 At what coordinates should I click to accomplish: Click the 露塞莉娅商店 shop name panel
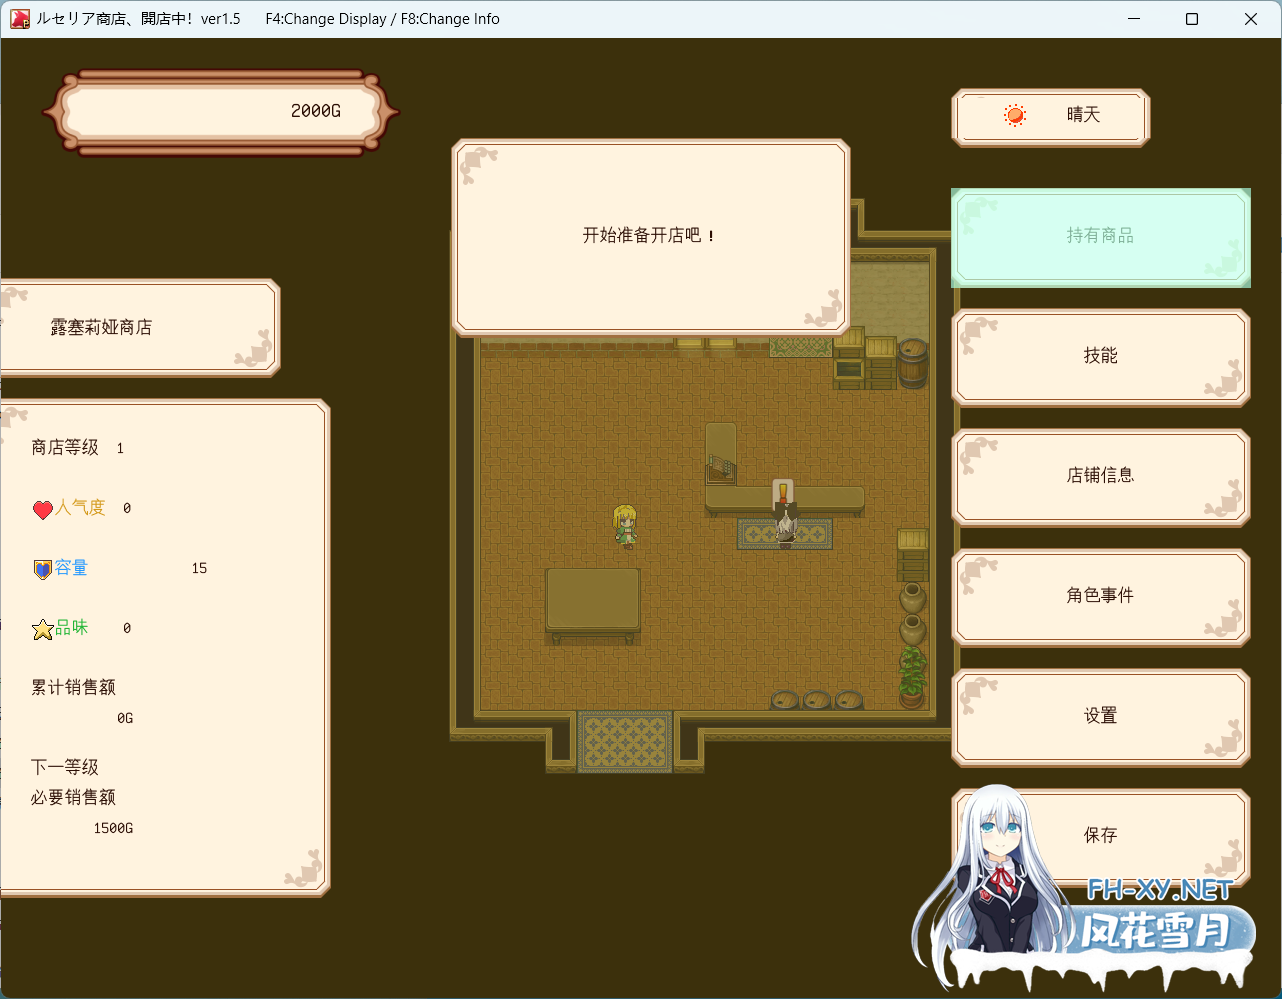coord(138,328)
